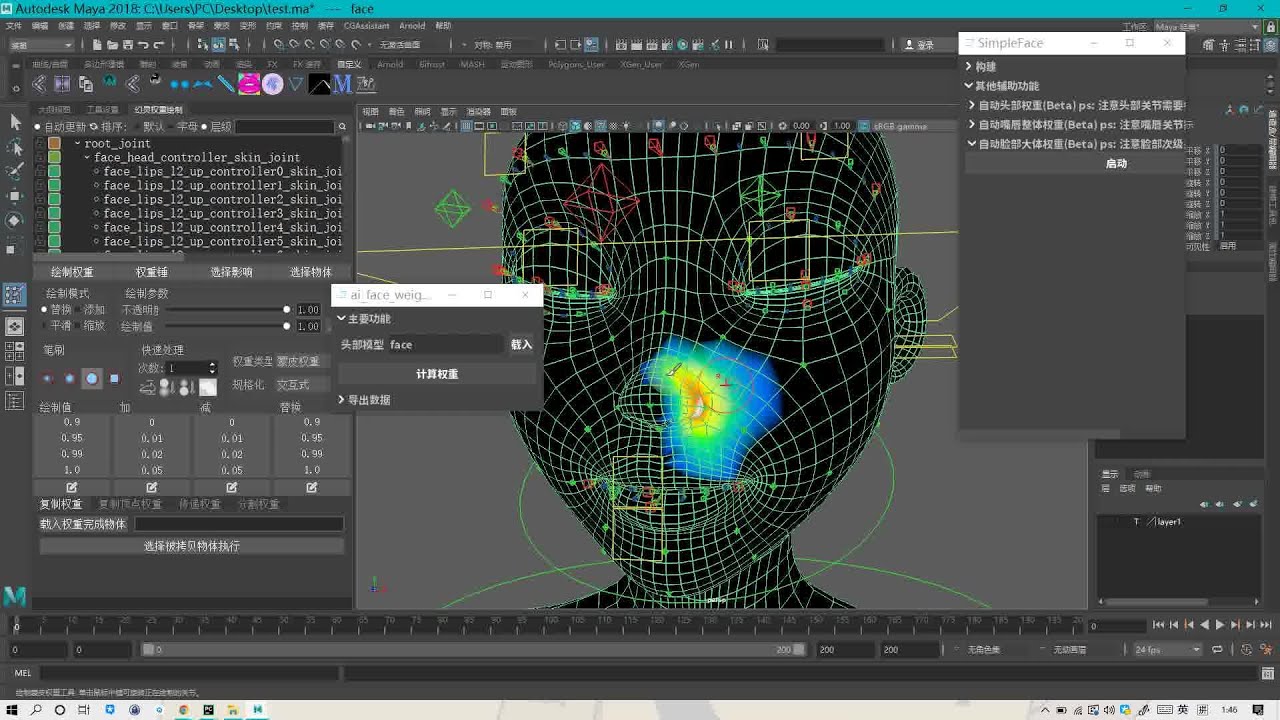Select the 缩放 paint mode radio

(x=78, y=326)
